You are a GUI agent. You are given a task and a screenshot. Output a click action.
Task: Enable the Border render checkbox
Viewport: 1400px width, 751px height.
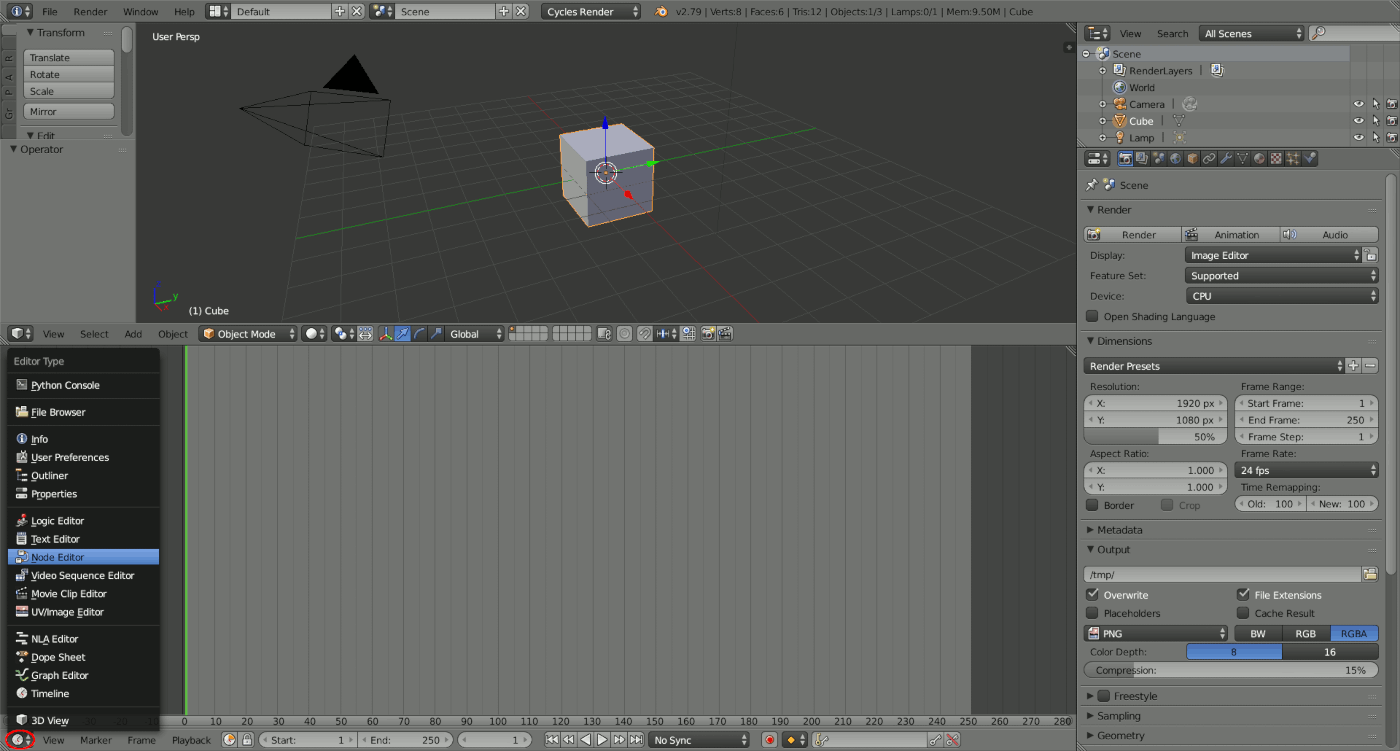click(1092, 504)
